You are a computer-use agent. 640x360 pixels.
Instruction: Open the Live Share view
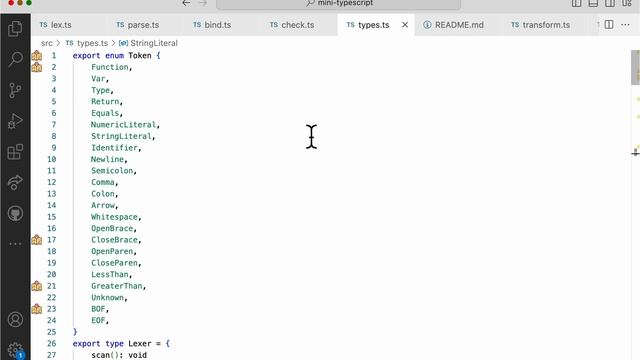[15, 182]
